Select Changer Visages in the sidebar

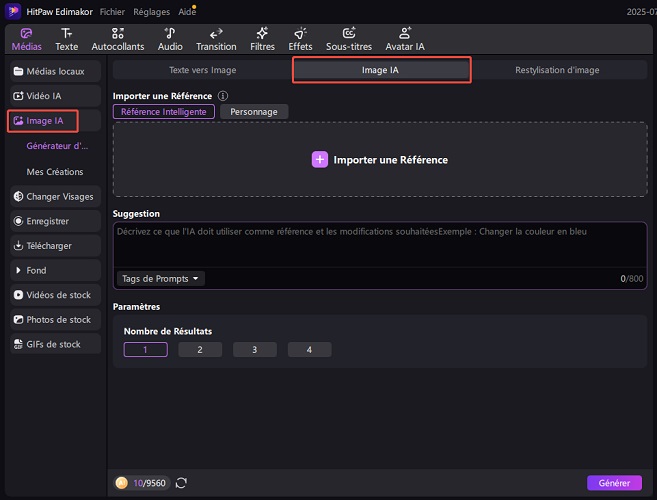click(55, 197)
